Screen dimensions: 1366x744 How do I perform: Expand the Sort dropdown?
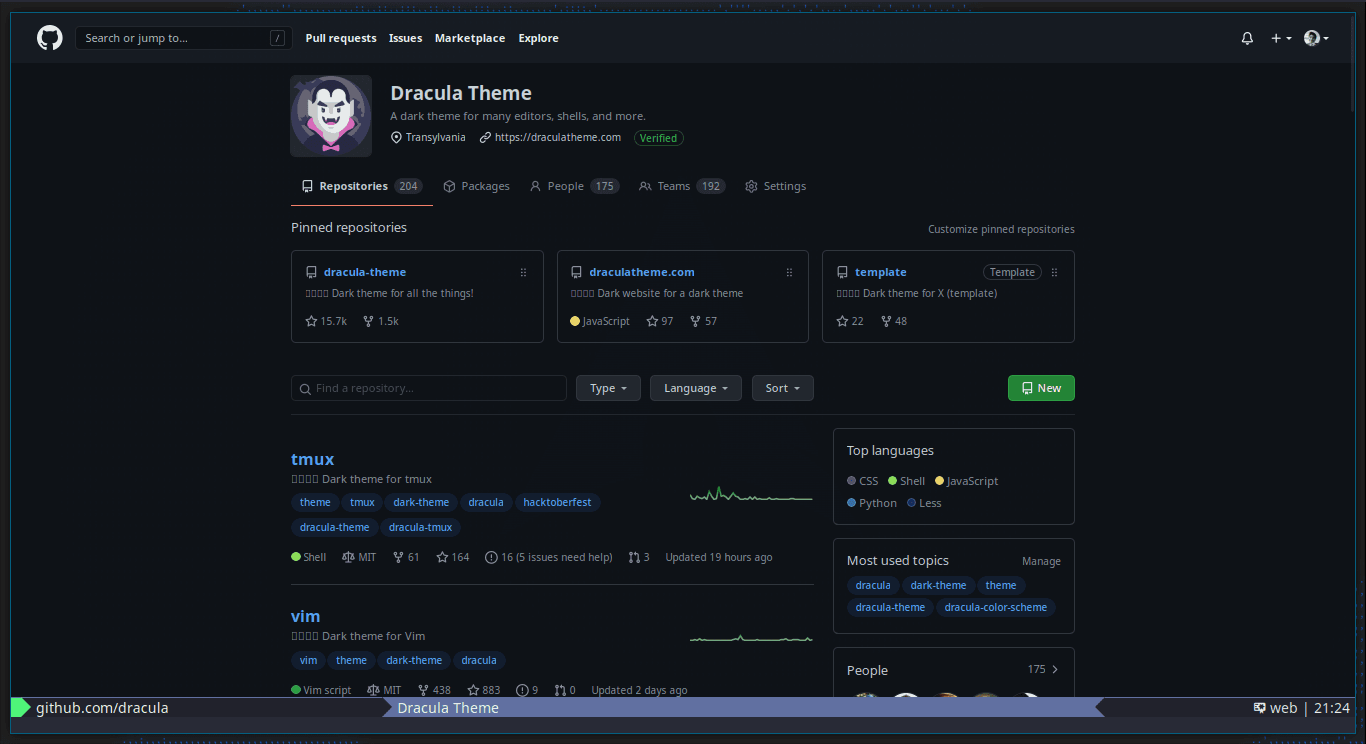783,388
